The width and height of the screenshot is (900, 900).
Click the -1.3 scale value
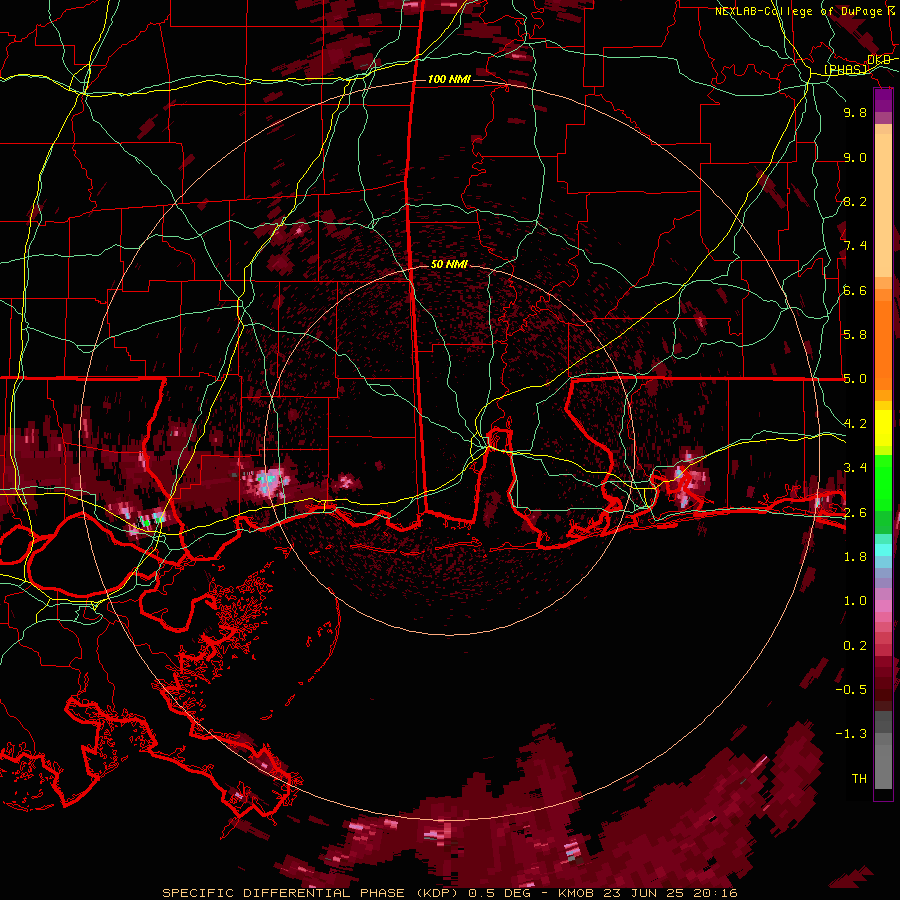click(x=851, y=734)
